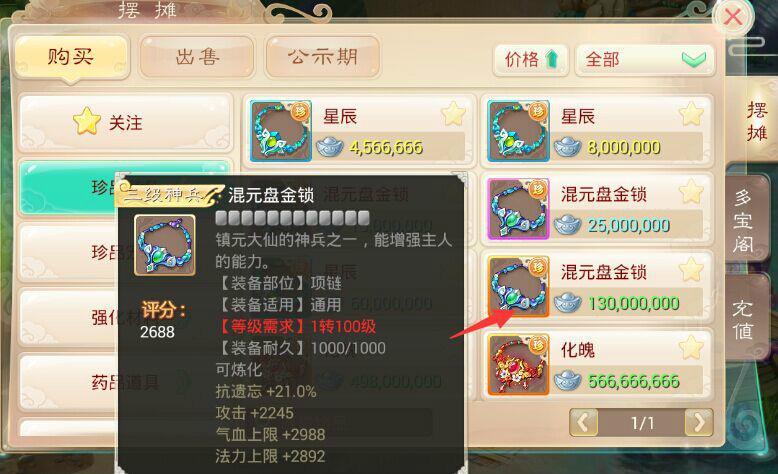Tap the 130,000,000 混元盘金锁 item icon
This screenshot has width=778, height=474.
click(x=519, y=287)
